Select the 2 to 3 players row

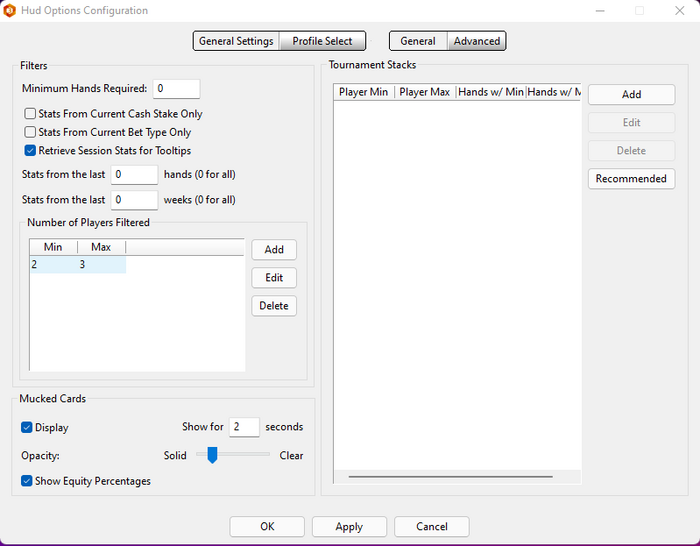pos(78,264)
